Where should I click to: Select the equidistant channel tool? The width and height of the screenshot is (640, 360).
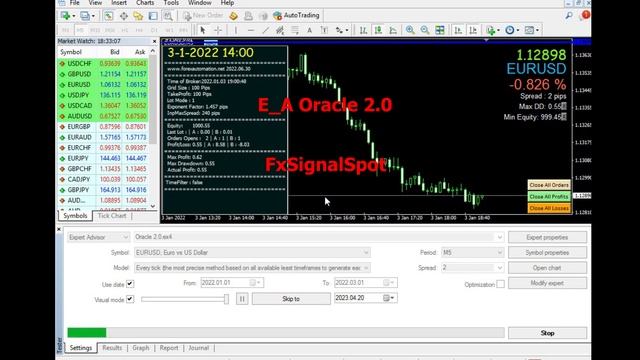pyautogui.click(x=280, y=30)
